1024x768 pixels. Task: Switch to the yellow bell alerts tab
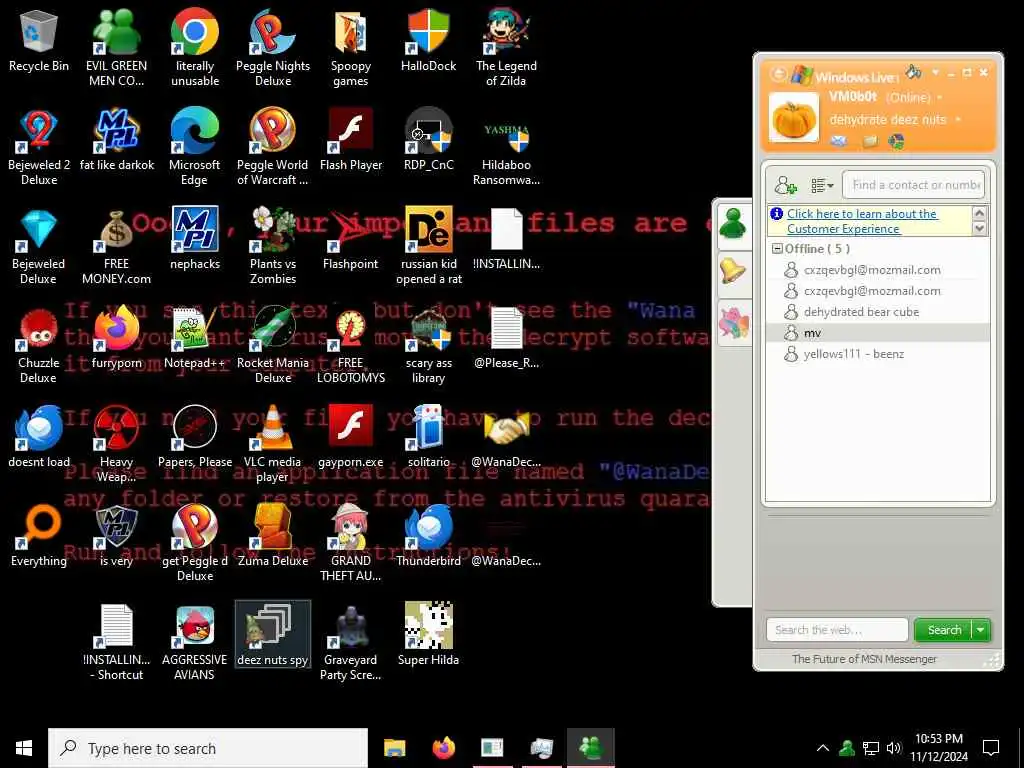click(x=734, y=272)
